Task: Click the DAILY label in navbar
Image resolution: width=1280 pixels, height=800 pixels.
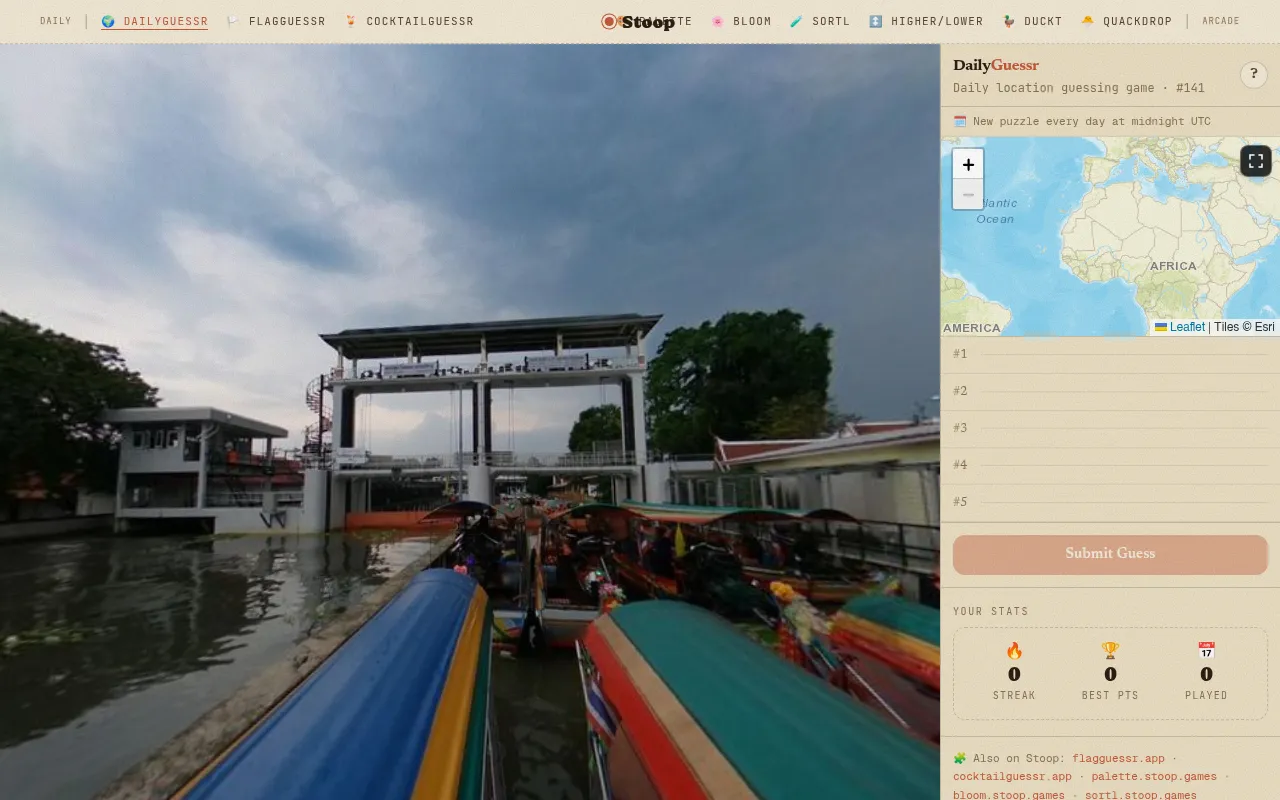Action: click(56, 21)
